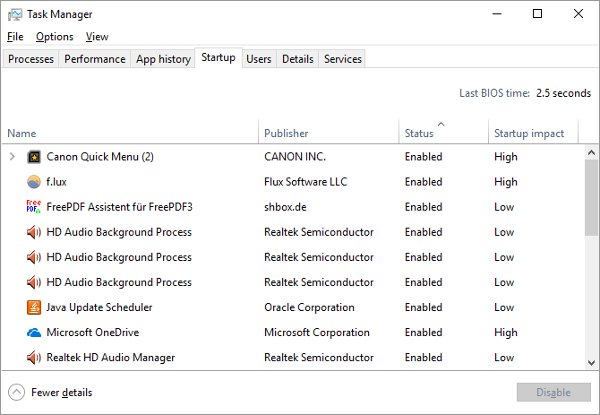600x415 pixels.
Task: Select the Java Update Scheduler row
Action: click(x=293, y=307)
